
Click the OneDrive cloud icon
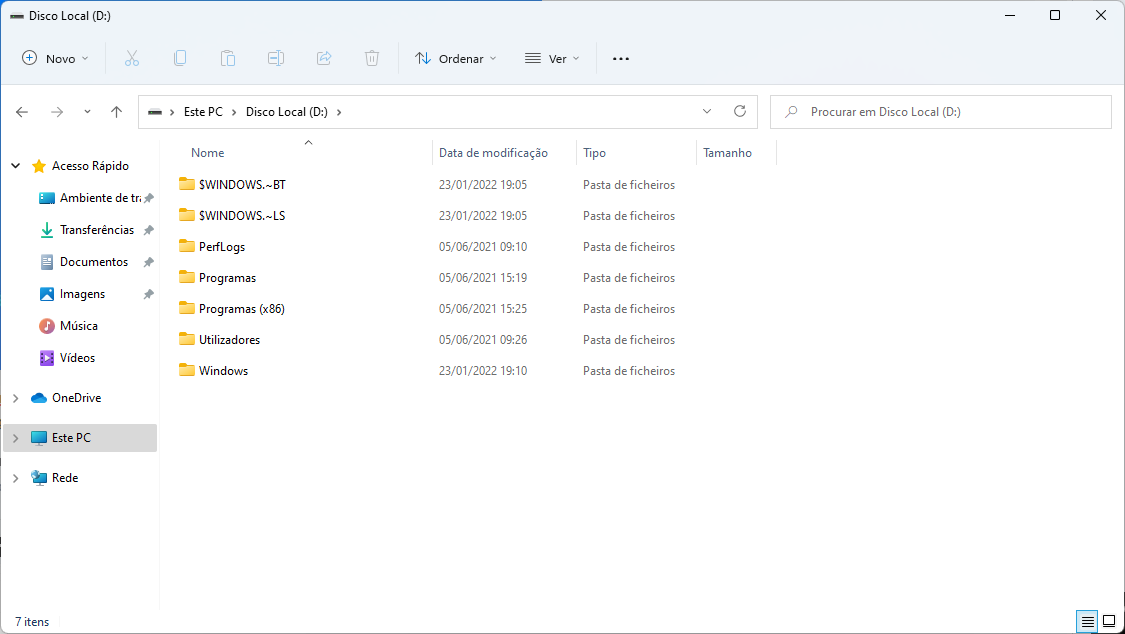click(x=39, y=398)
